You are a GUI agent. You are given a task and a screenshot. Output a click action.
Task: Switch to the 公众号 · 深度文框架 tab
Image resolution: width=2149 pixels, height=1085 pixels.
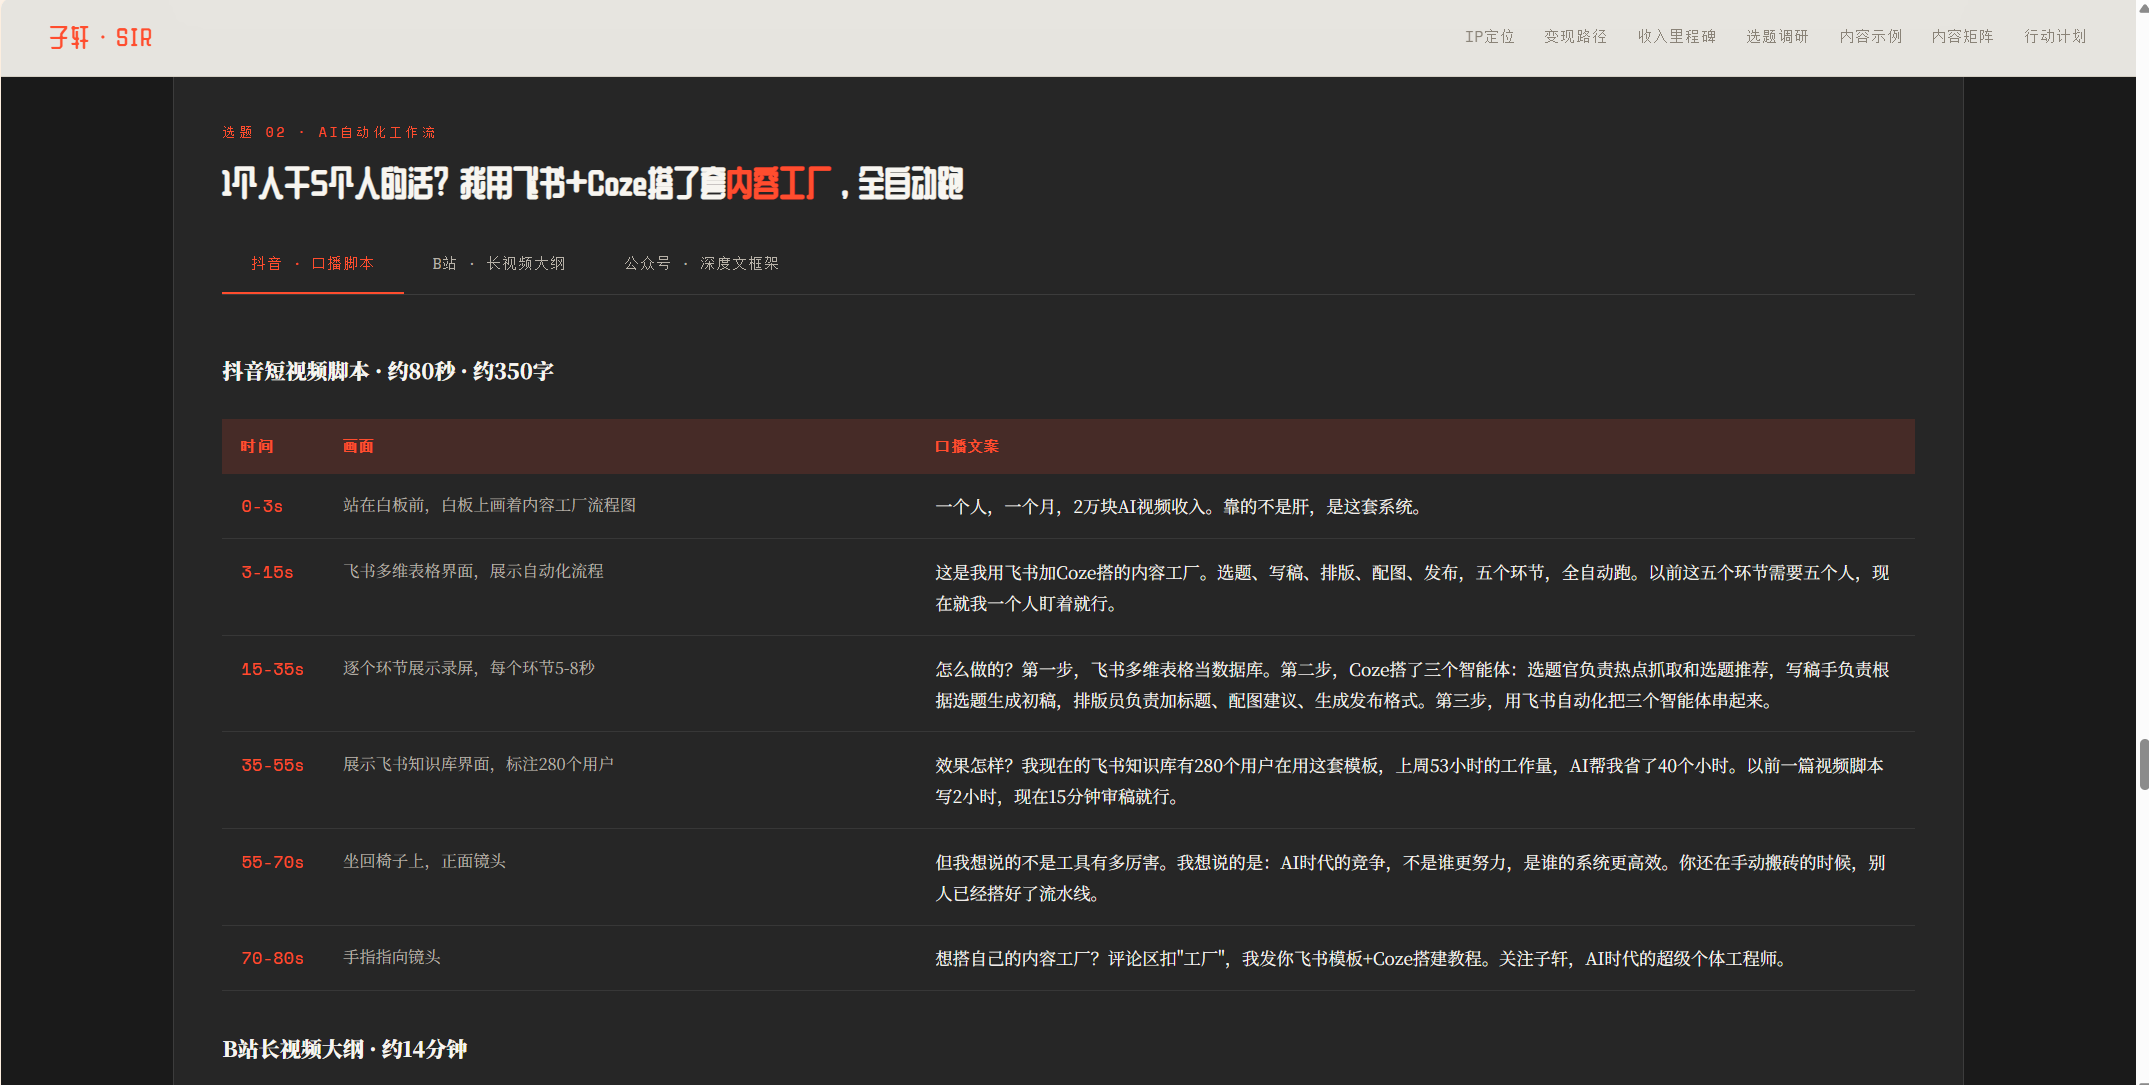coord(701,264)
